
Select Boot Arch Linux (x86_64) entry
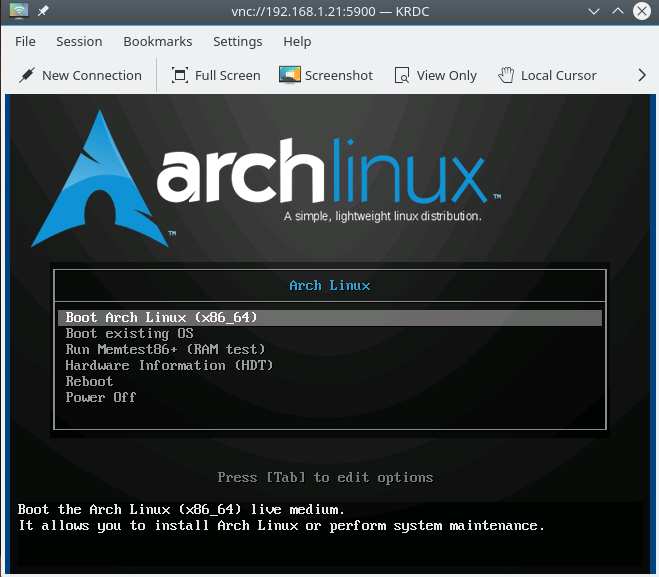[x=162, y=317]
